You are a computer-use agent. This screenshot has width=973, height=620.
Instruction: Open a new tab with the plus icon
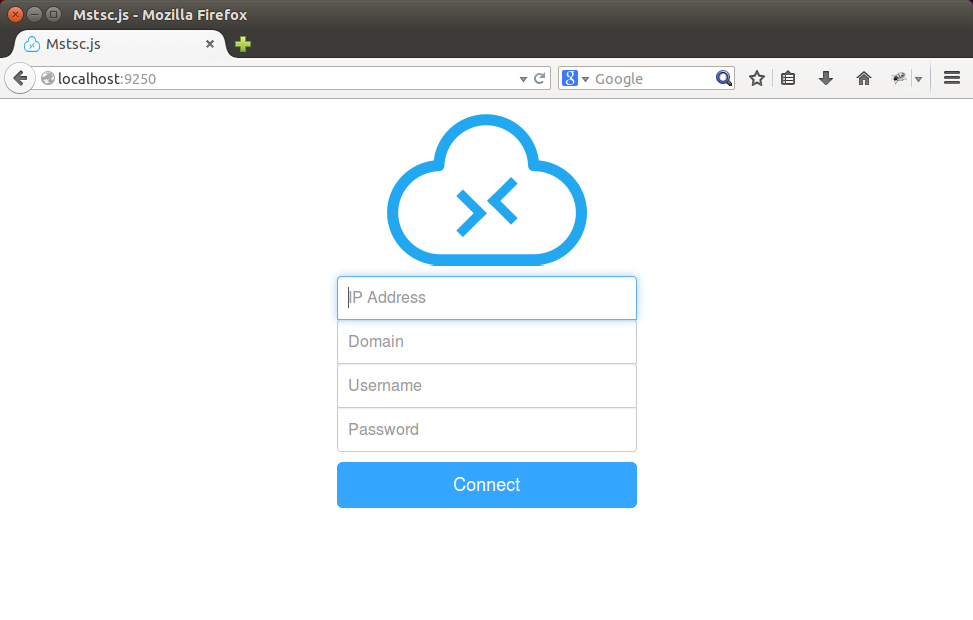(x=243, y=44)
